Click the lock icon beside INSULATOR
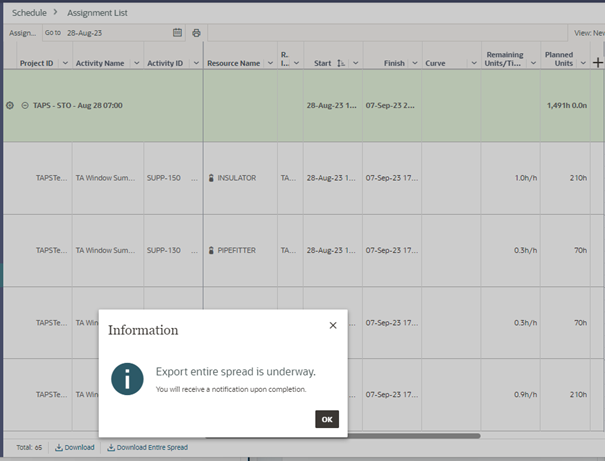Image resolution: width=605 pixels, height=461 pixels. pyautogui.click(x=211, y=178)
